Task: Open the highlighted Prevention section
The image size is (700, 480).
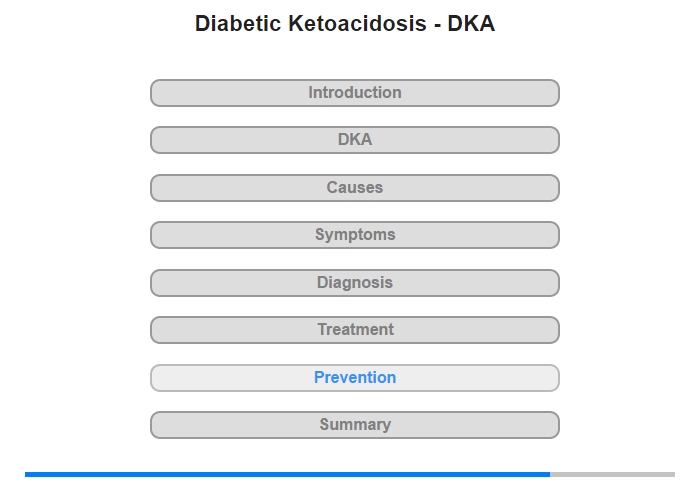Action: 354,378
